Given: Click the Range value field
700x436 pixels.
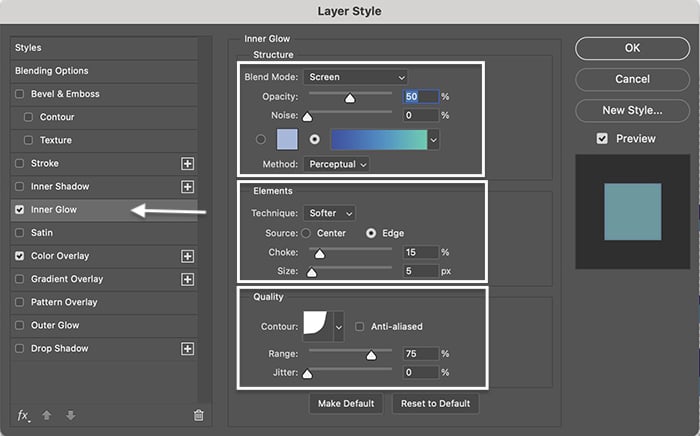Looking at the screenshot, I should coord(421,353).
